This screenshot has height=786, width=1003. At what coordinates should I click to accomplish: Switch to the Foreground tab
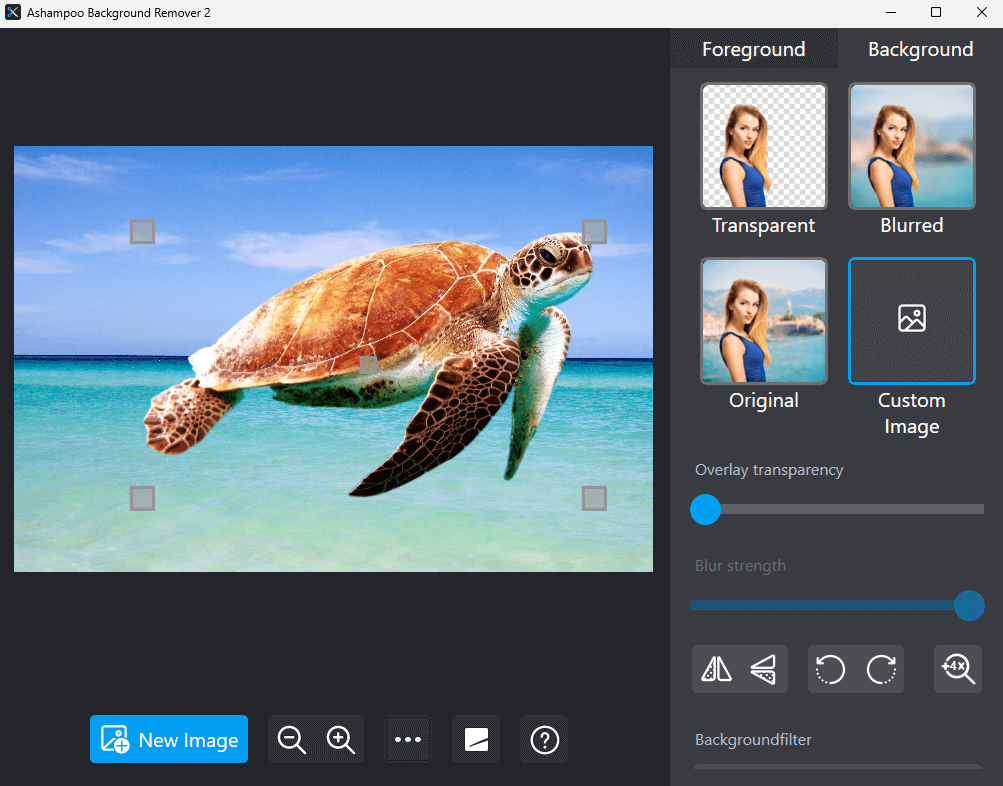point(753,48)
